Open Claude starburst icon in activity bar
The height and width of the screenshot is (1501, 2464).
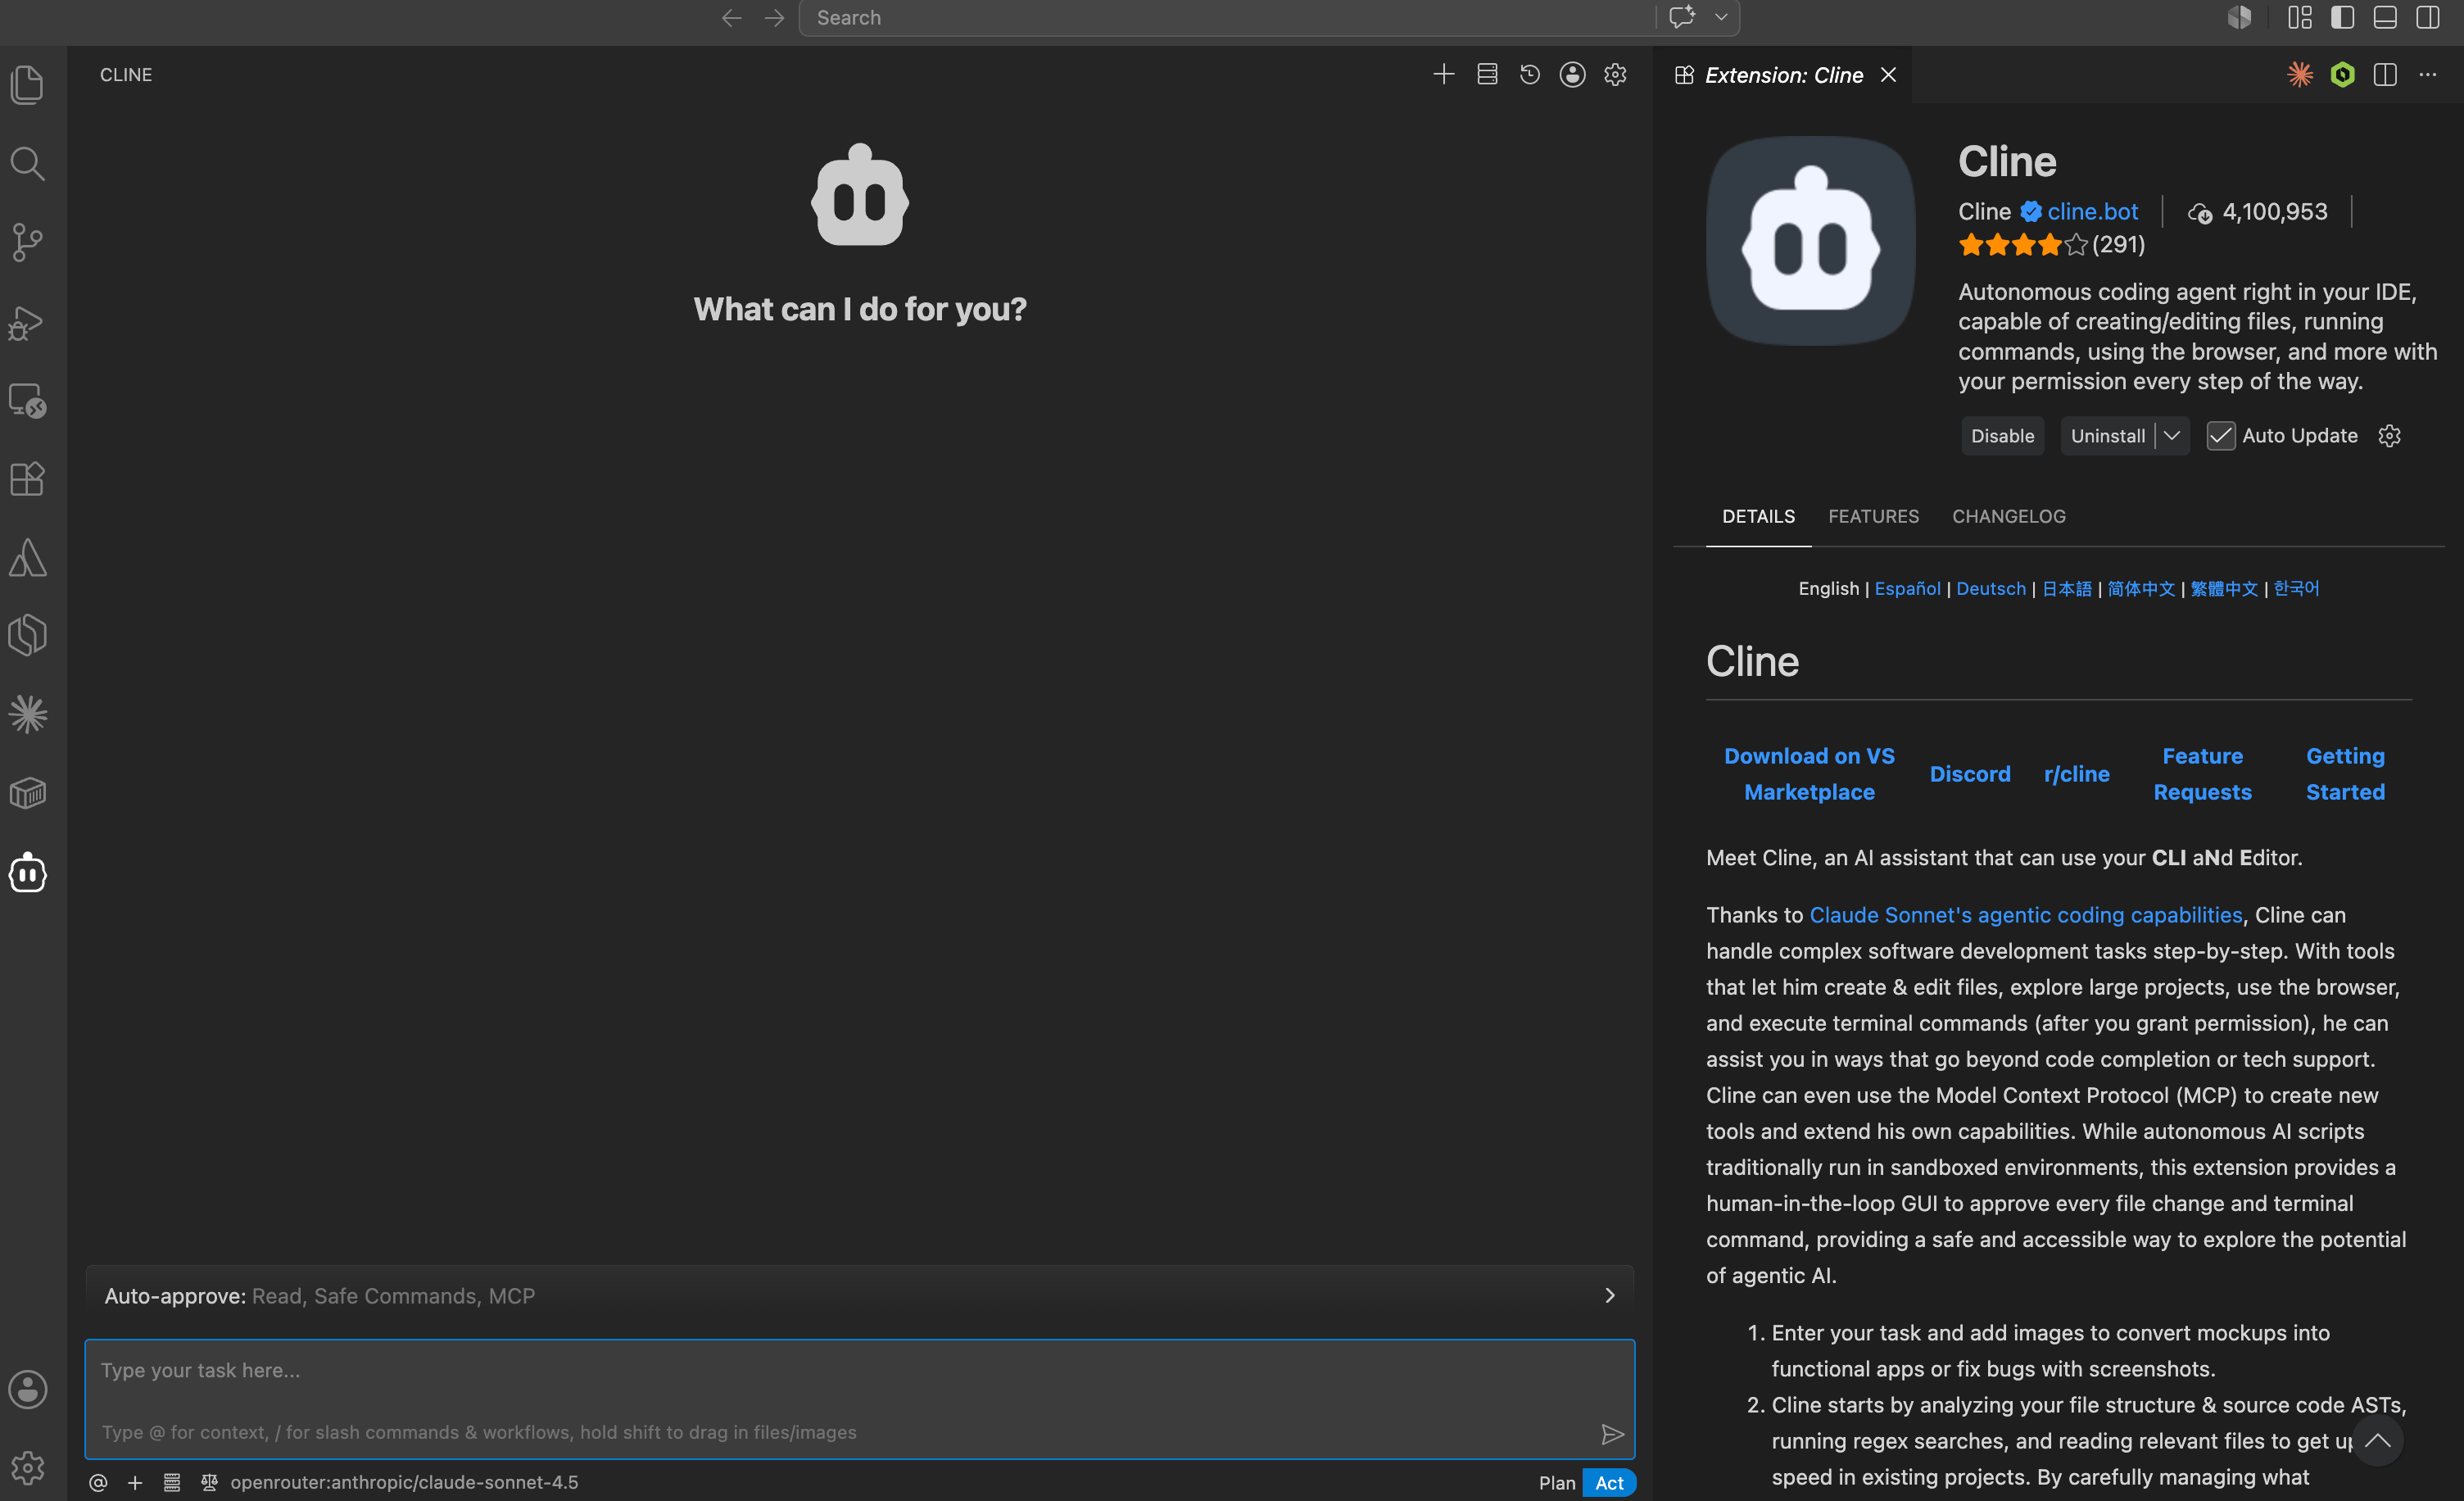[x=28, y=714]
